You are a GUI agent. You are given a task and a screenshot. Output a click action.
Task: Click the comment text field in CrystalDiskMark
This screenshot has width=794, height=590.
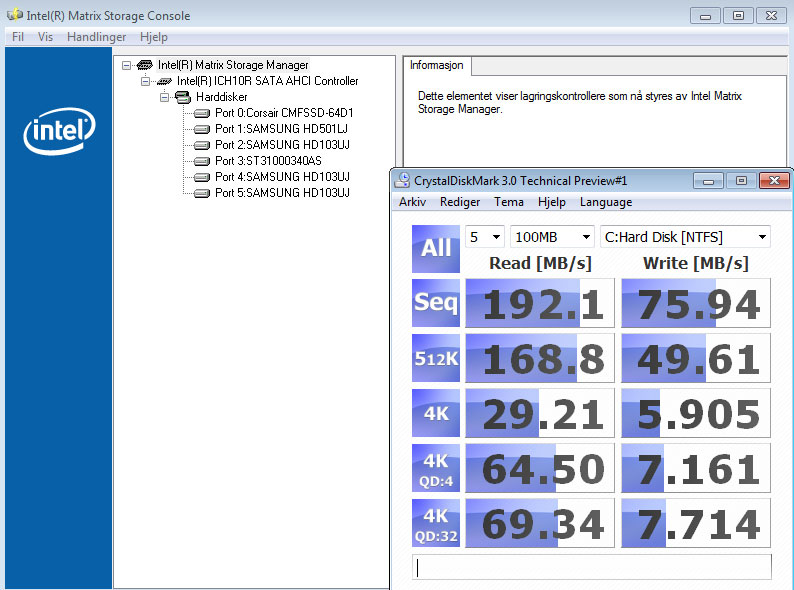point(591,567)
